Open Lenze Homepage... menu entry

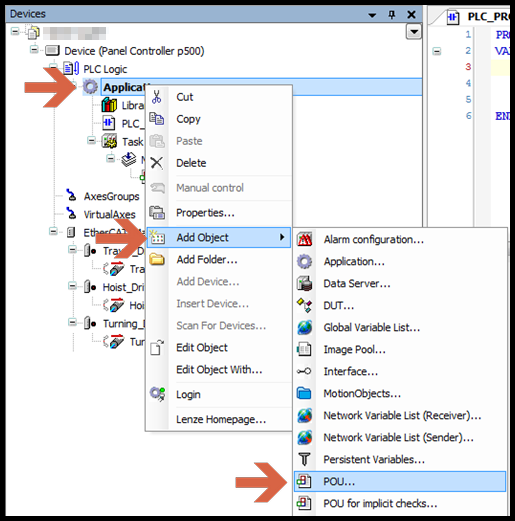pos(219,419)
